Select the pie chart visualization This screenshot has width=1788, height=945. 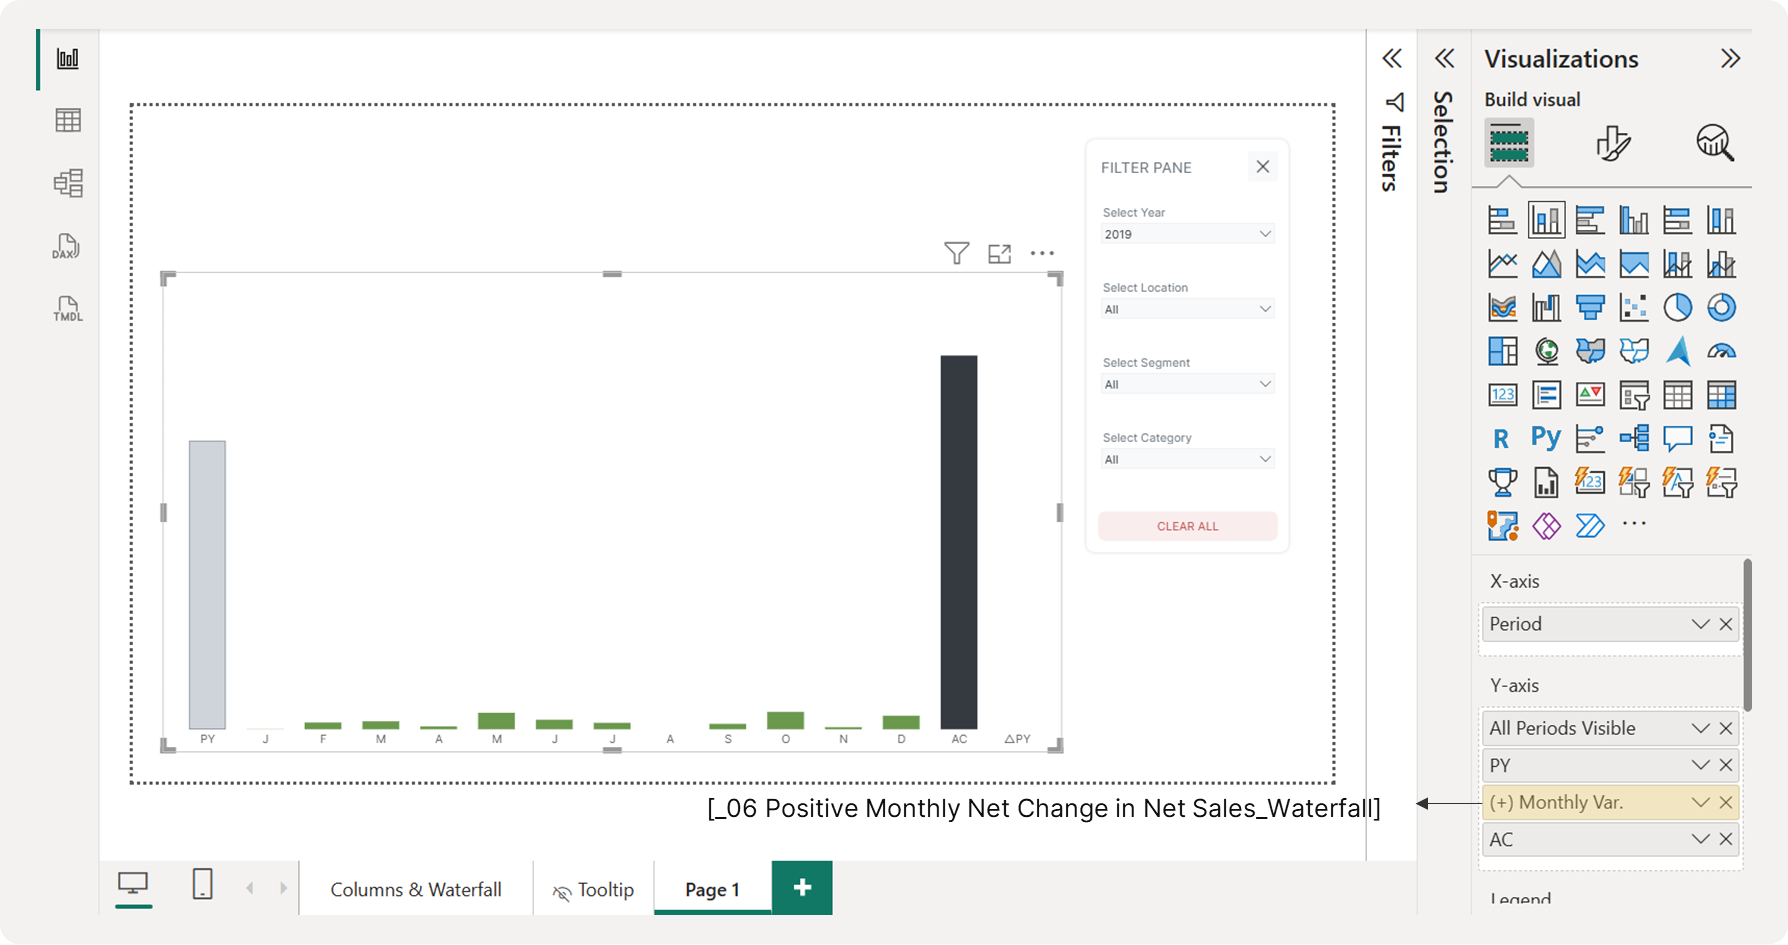tap(1677, 307)
